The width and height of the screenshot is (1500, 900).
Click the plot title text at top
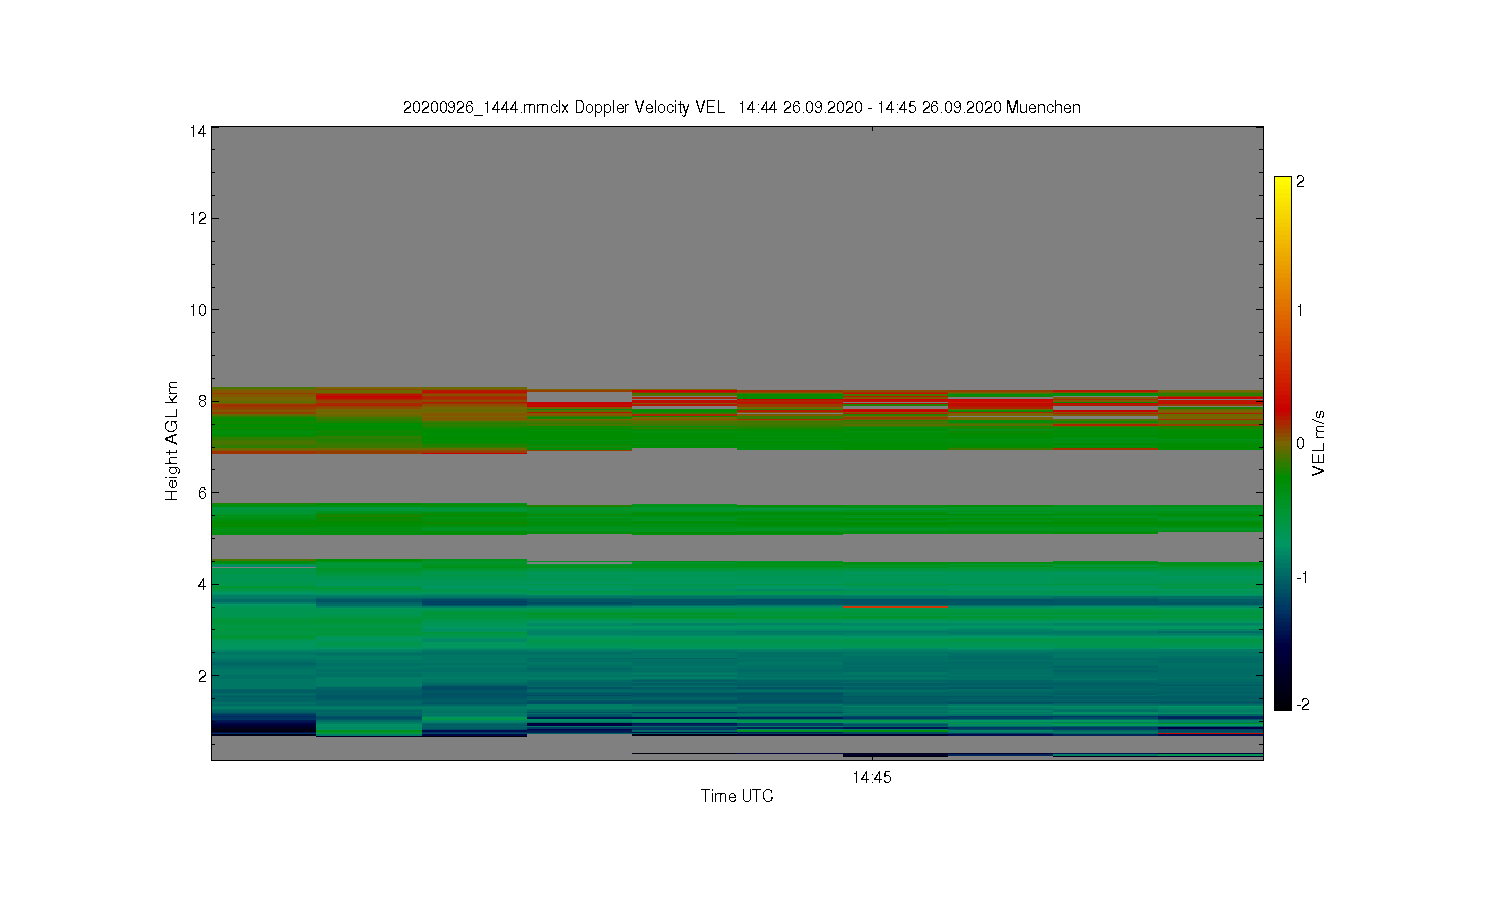[x=741, y=107]
